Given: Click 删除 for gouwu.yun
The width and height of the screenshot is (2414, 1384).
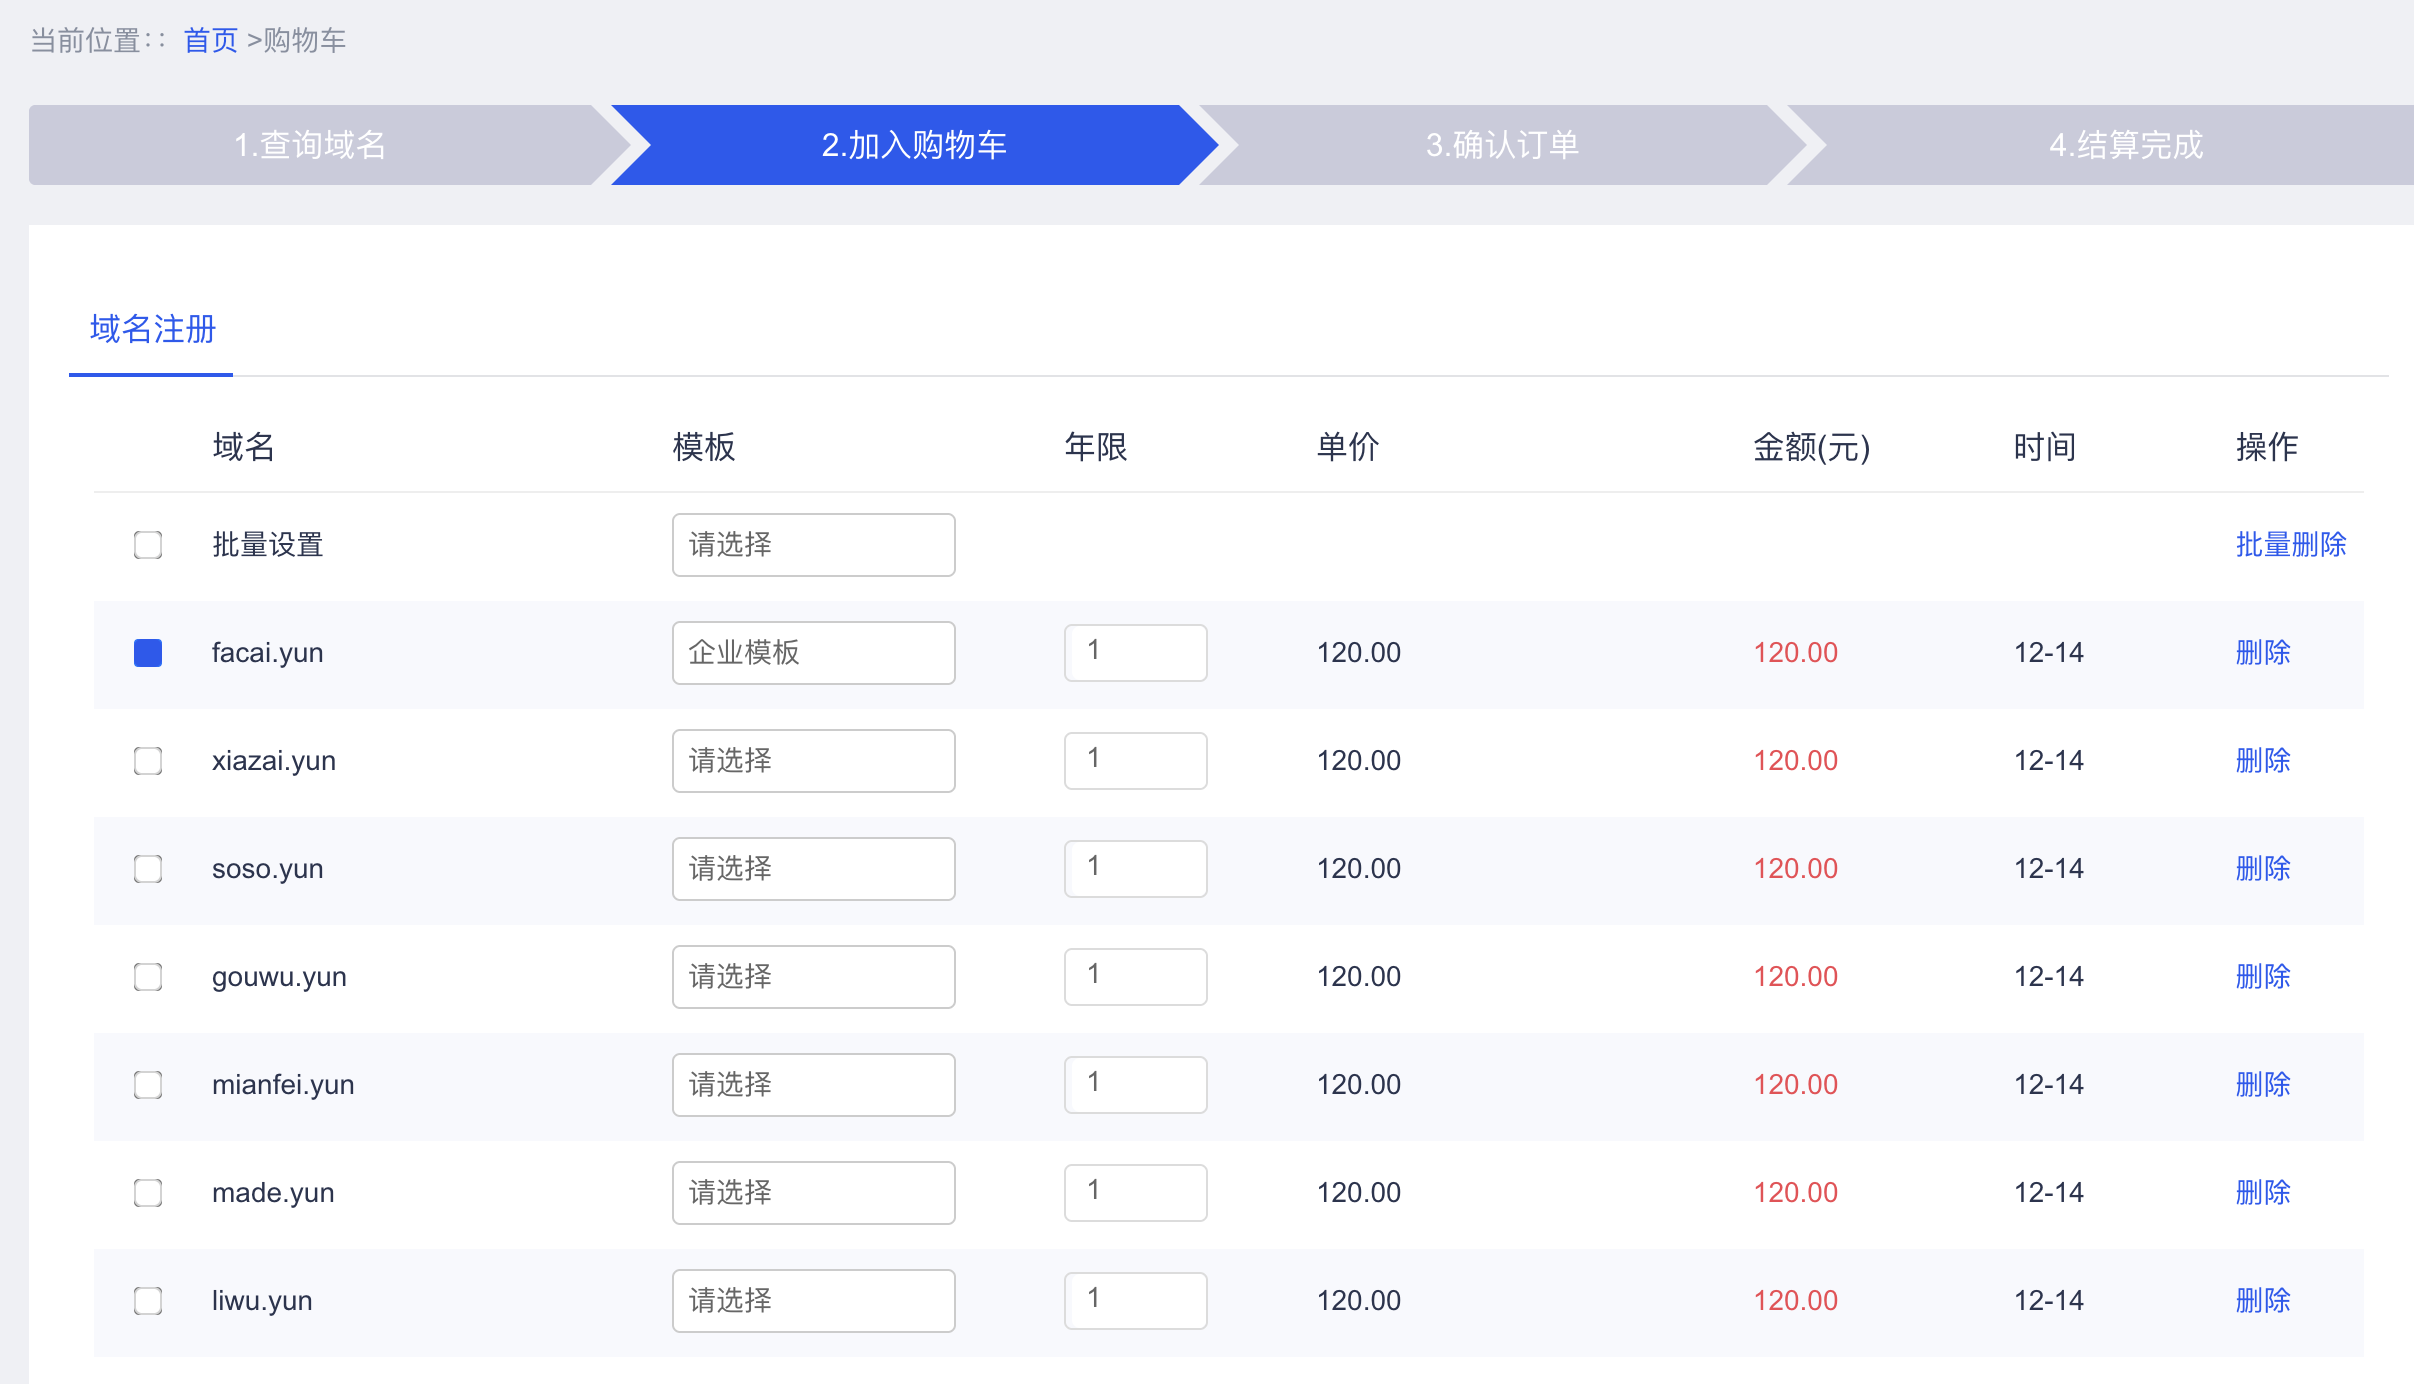Looking at the screenshot, I should [x=2263, y=977].
